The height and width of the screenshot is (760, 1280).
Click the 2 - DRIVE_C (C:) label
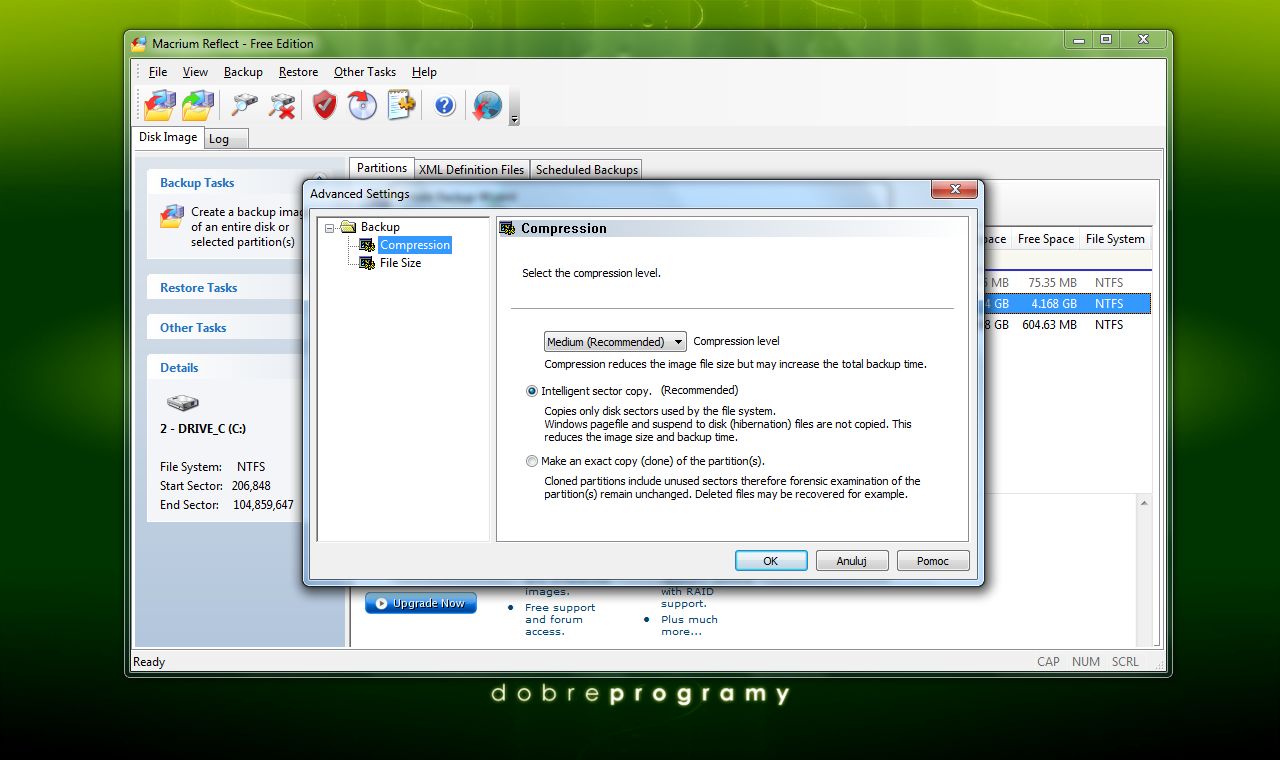pyautogui.click(x=203, y=429)
